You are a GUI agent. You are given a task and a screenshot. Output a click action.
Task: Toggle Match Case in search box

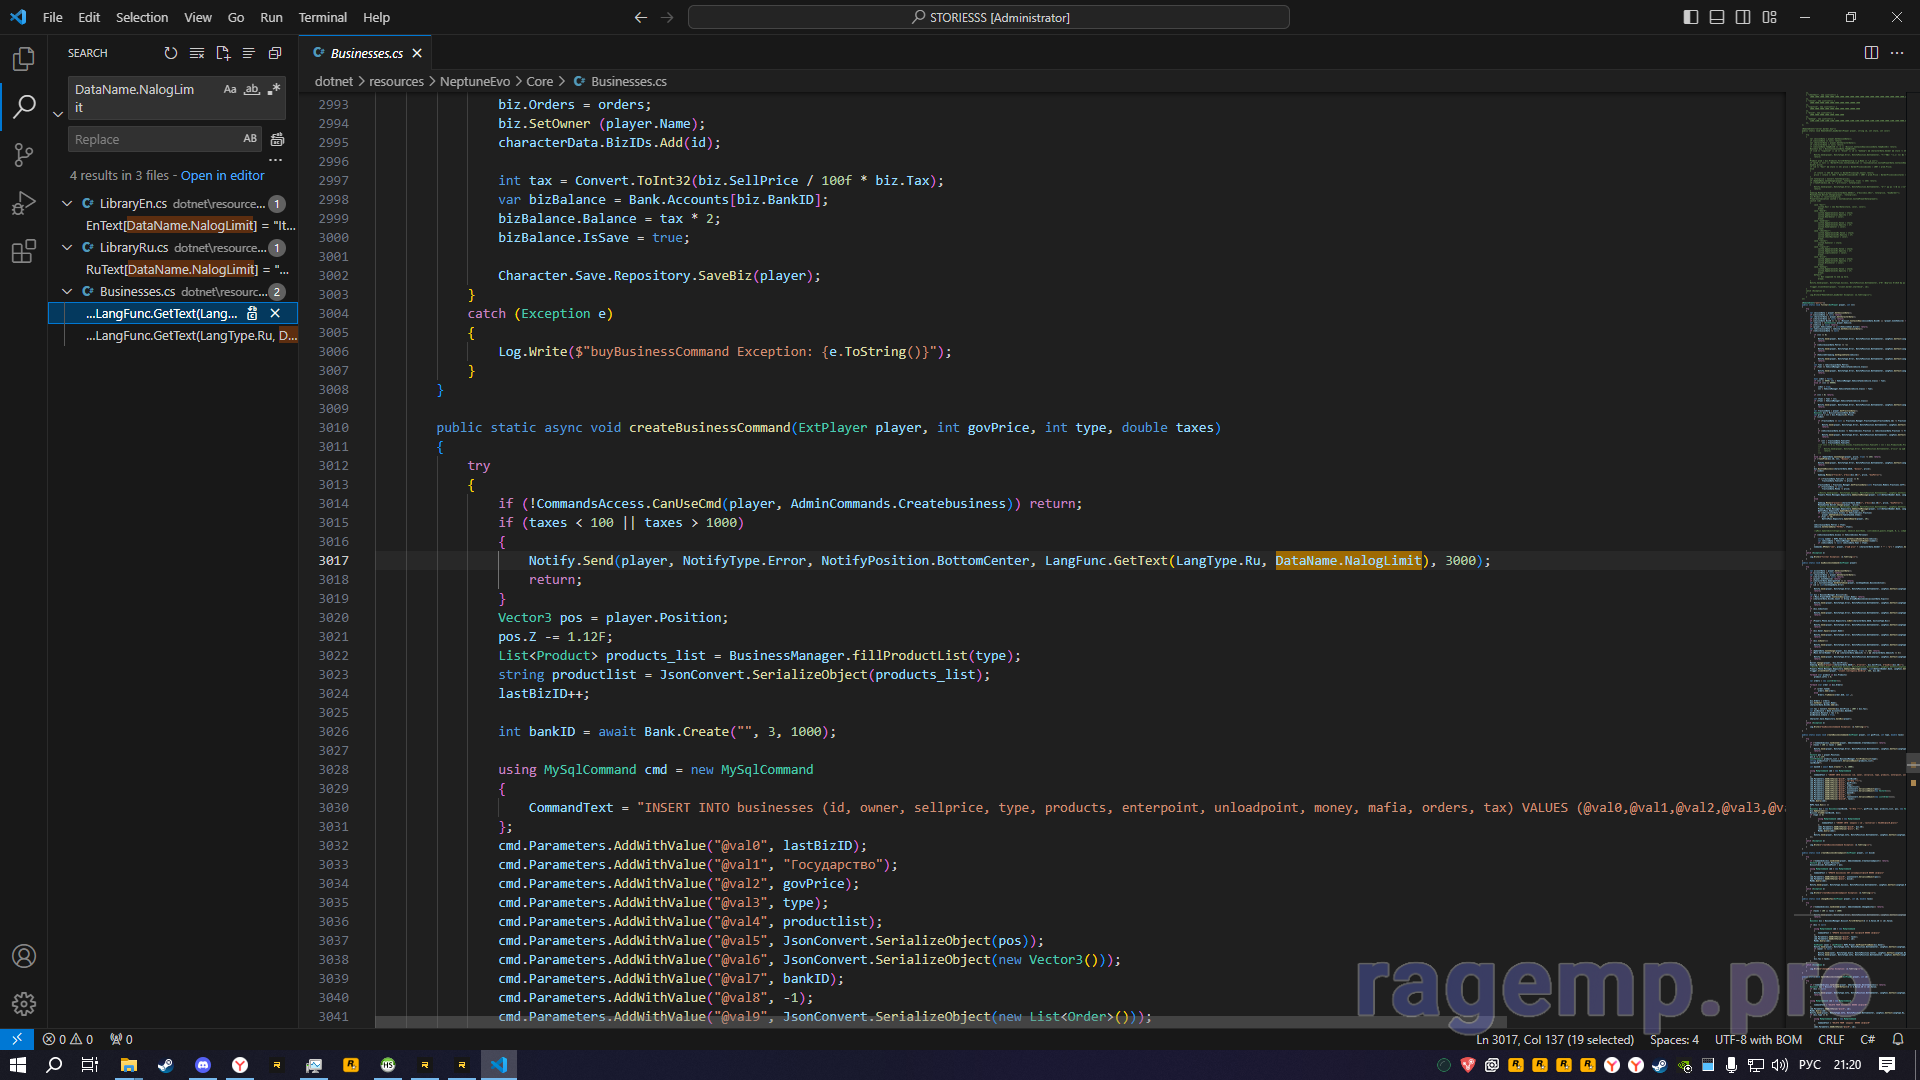pos(230,89)
